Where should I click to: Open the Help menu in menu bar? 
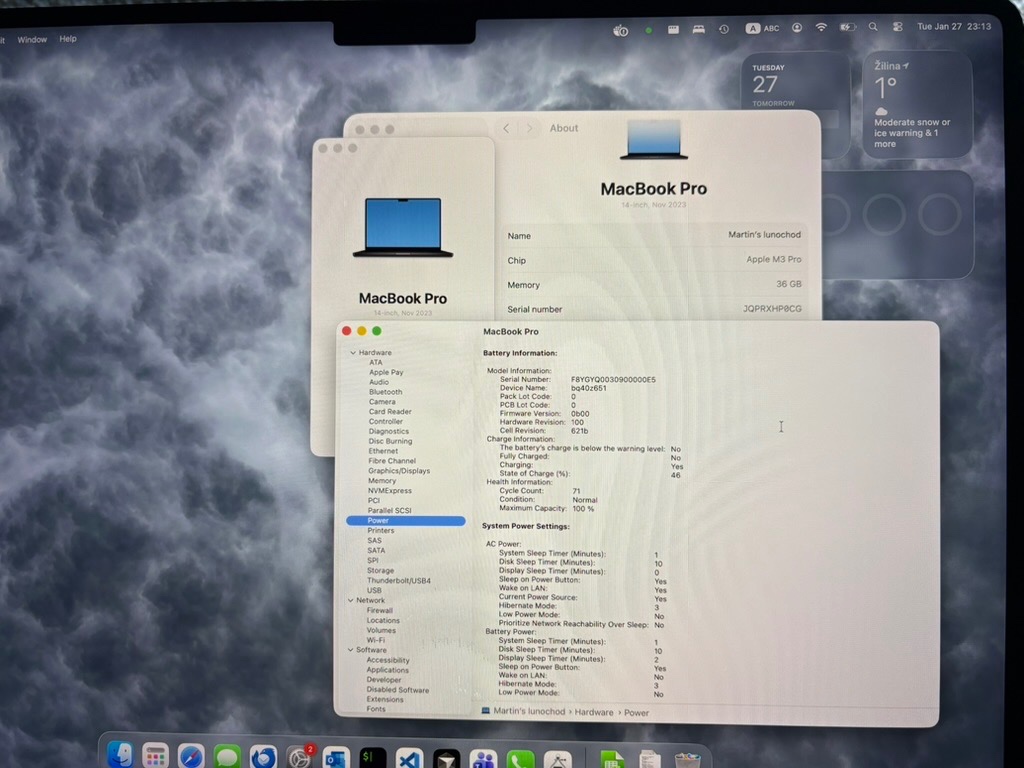pos(68,39)
